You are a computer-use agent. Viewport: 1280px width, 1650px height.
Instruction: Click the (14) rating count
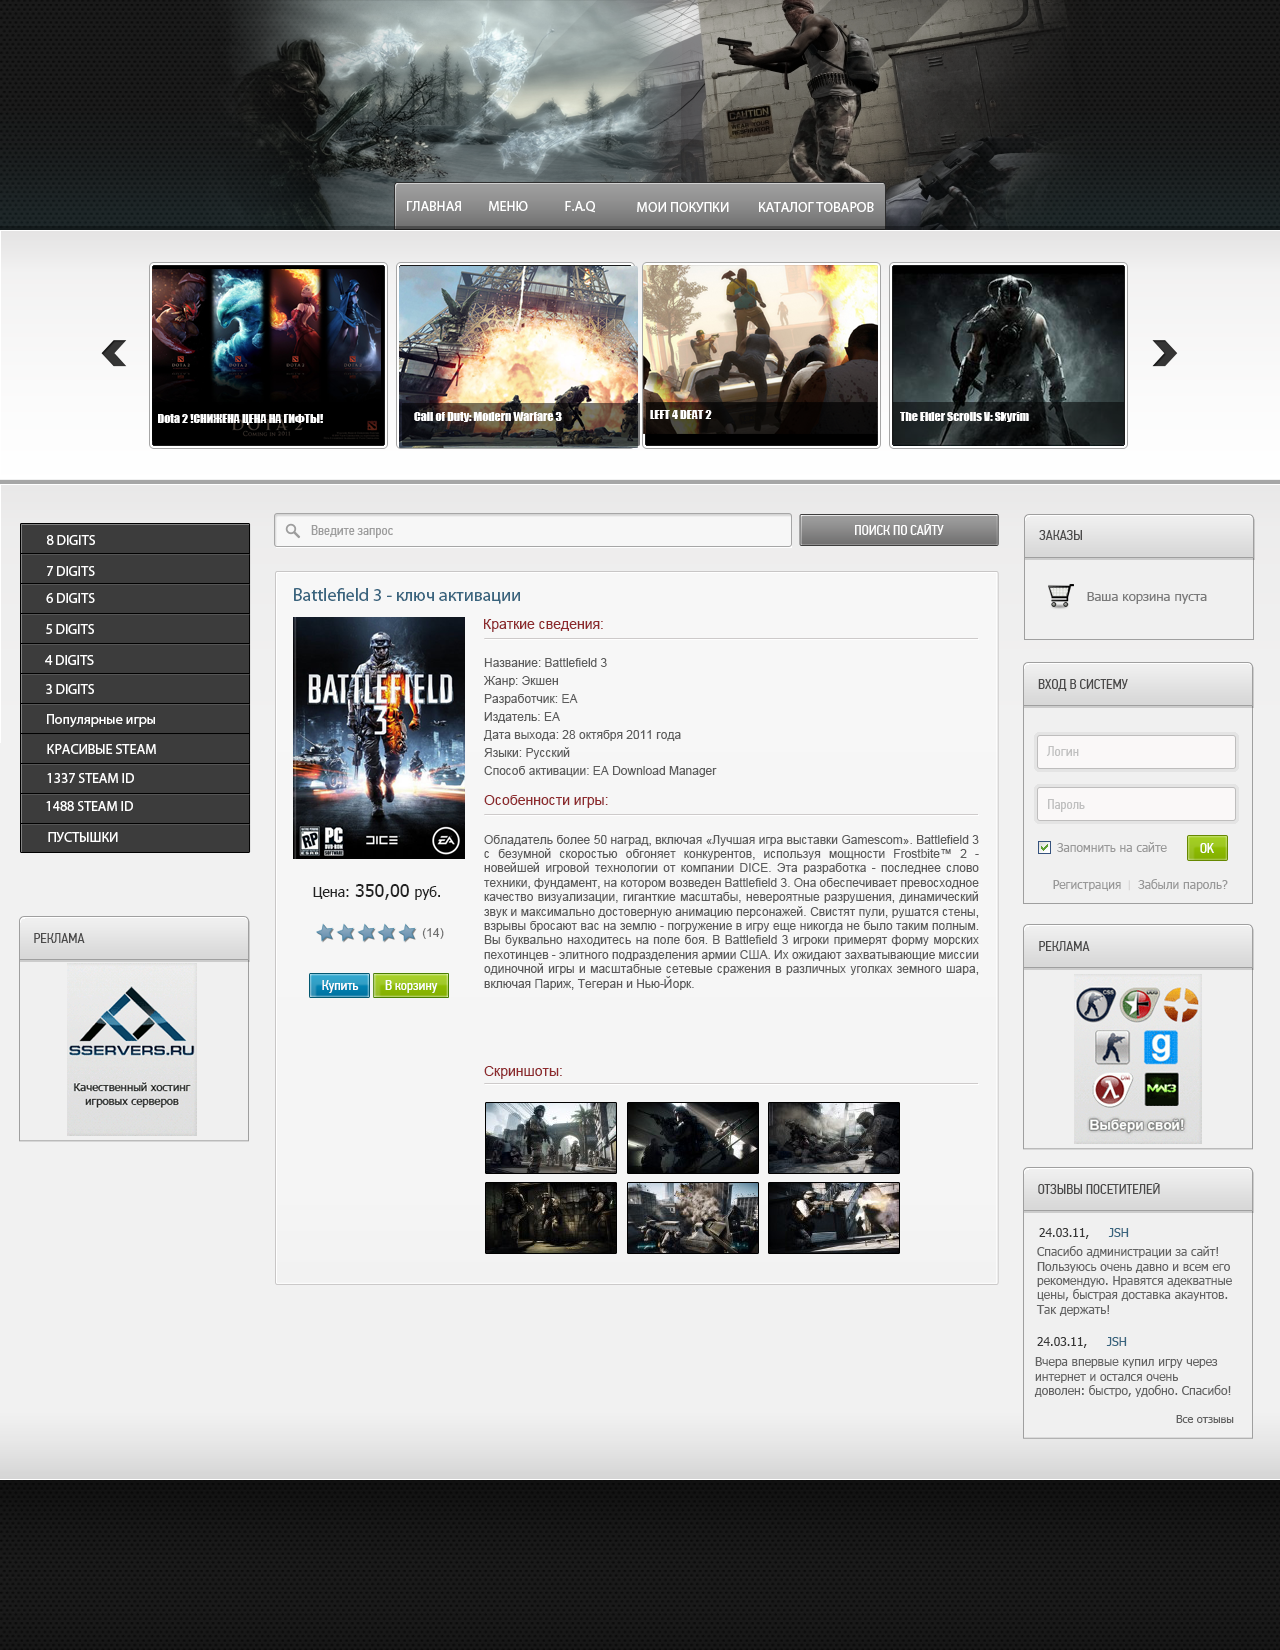pos(433,933)
